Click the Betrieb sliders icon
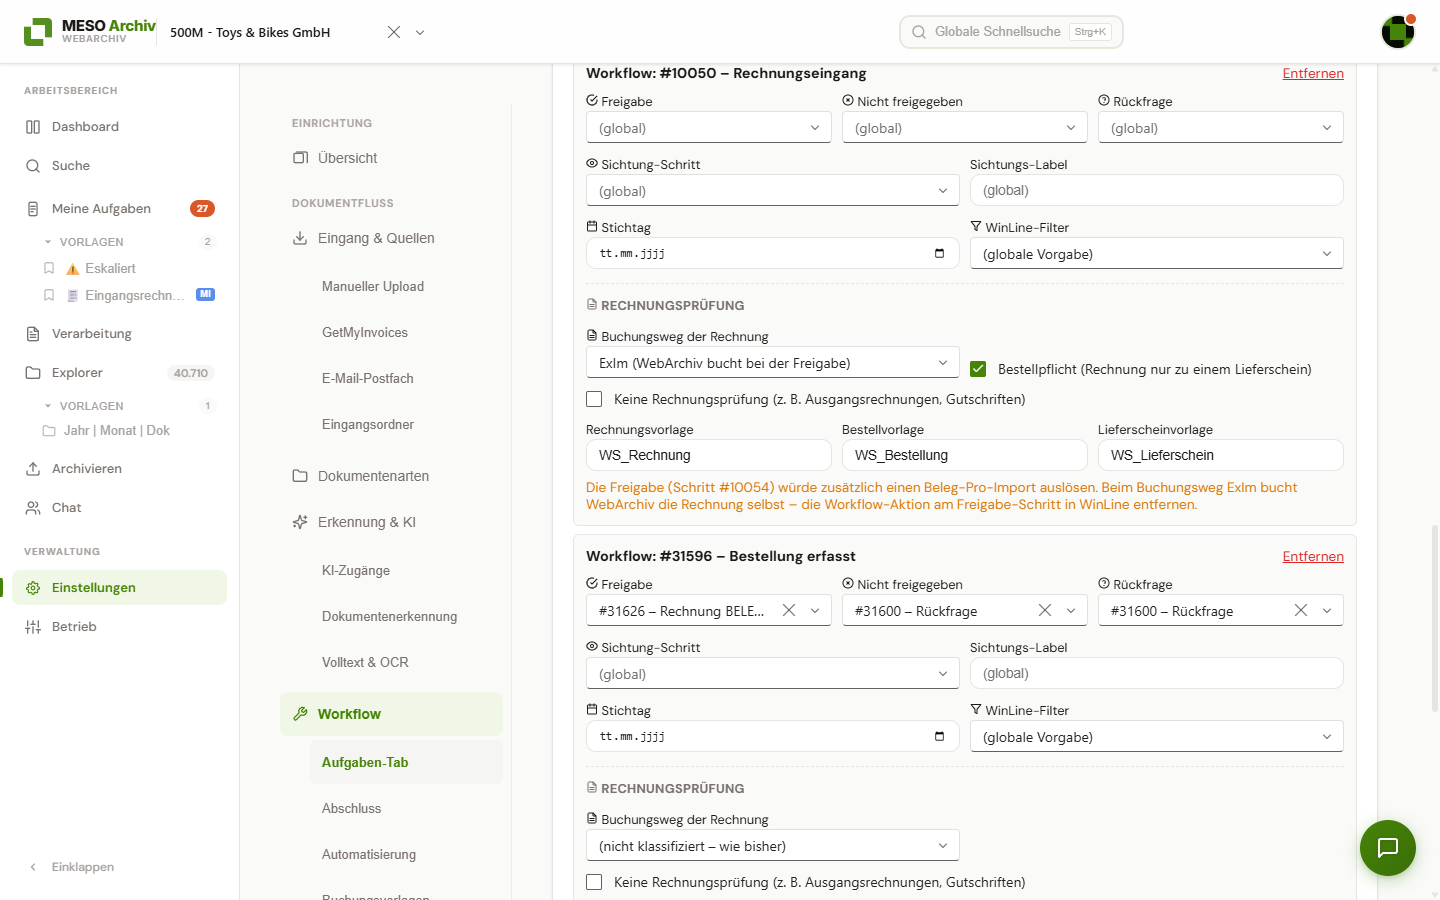This screenshot has width=1440, height=900. point(33,627)
